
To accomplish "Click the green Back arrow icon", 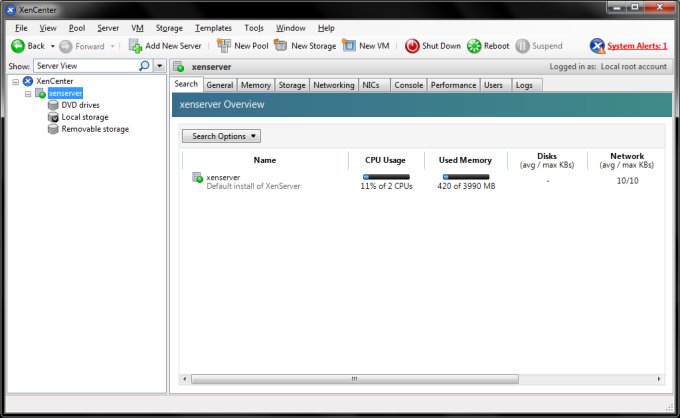I will click(x=17, y=46).
